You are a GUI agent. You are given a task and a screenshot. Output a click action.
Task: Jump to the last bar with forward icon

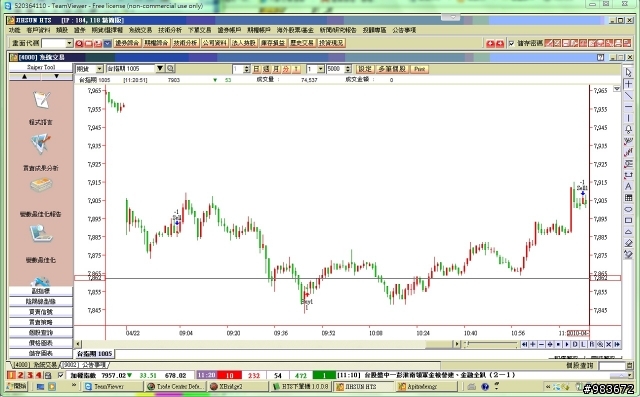pyautogui.click(x=617, y=345)
